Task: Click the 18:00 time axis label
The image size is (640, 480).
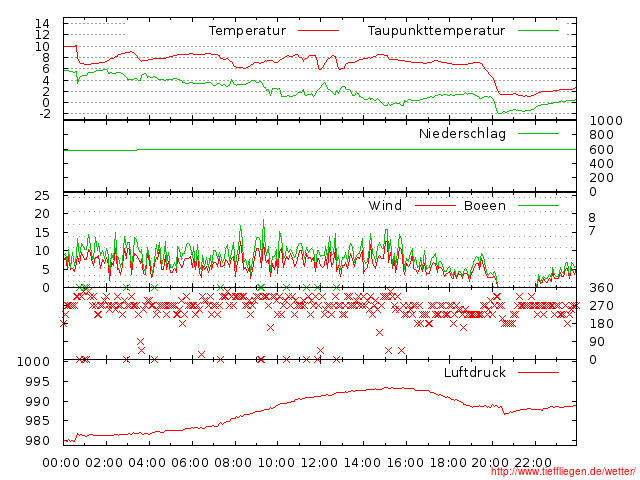Action: pyautogui.click(x=447, y=463)
